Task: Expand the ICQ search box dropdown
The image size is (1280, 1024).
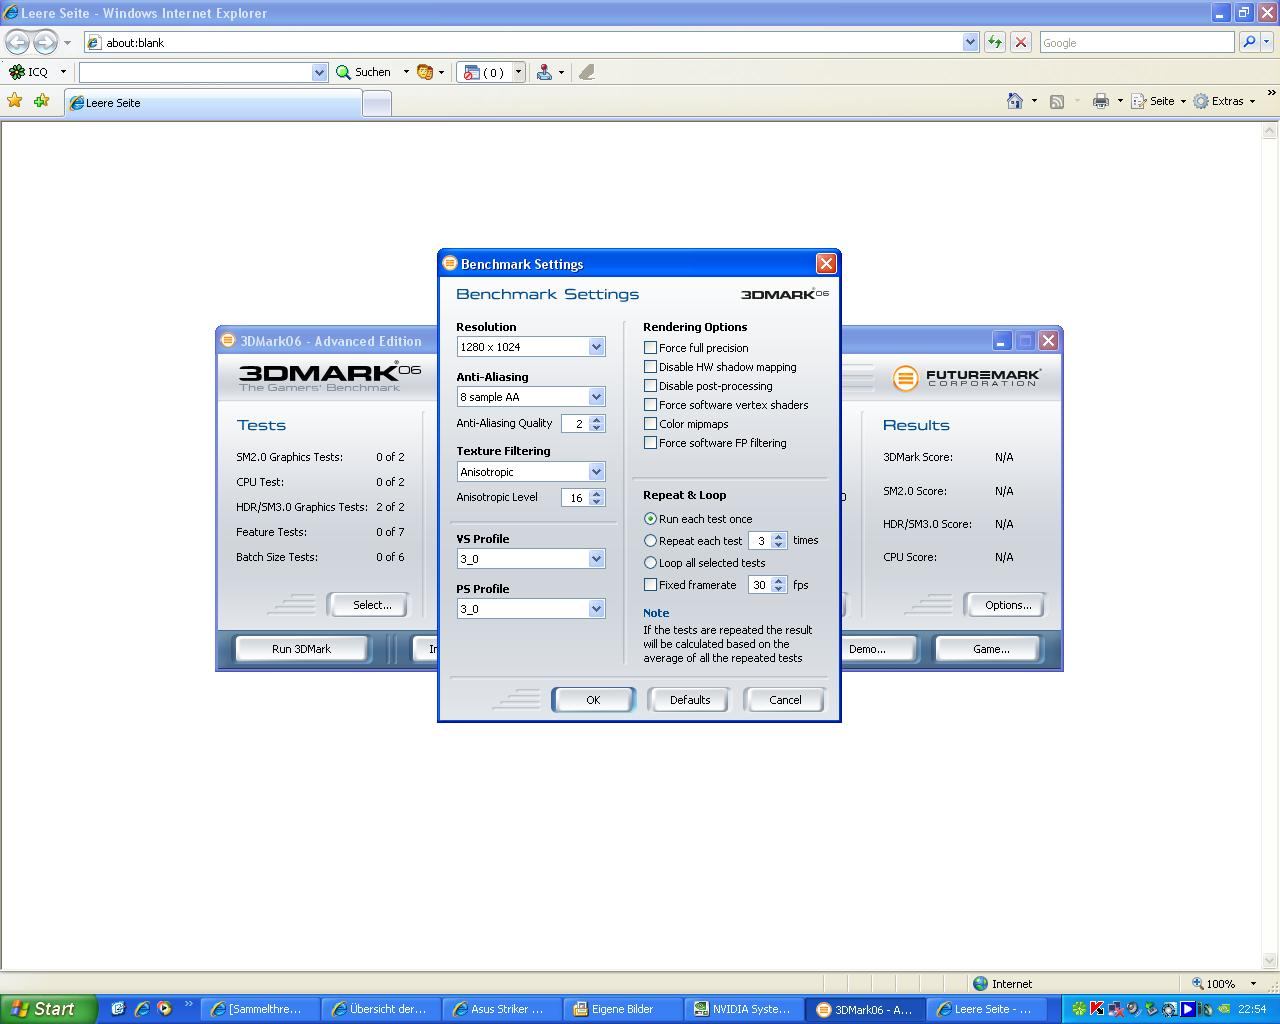Action: (319, 72)
